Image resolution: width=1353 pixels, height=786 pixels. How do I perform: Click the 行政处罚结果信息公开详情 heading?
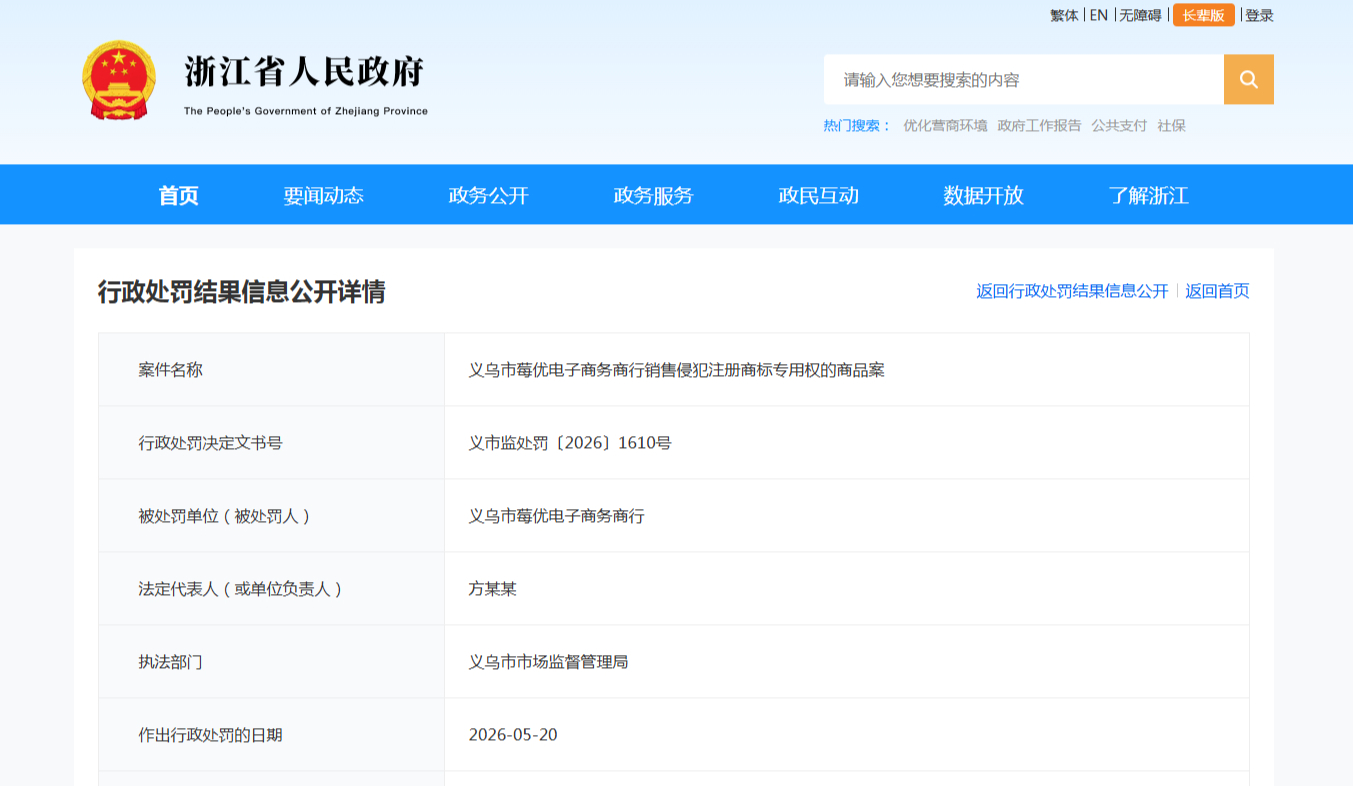coord(241,291)
